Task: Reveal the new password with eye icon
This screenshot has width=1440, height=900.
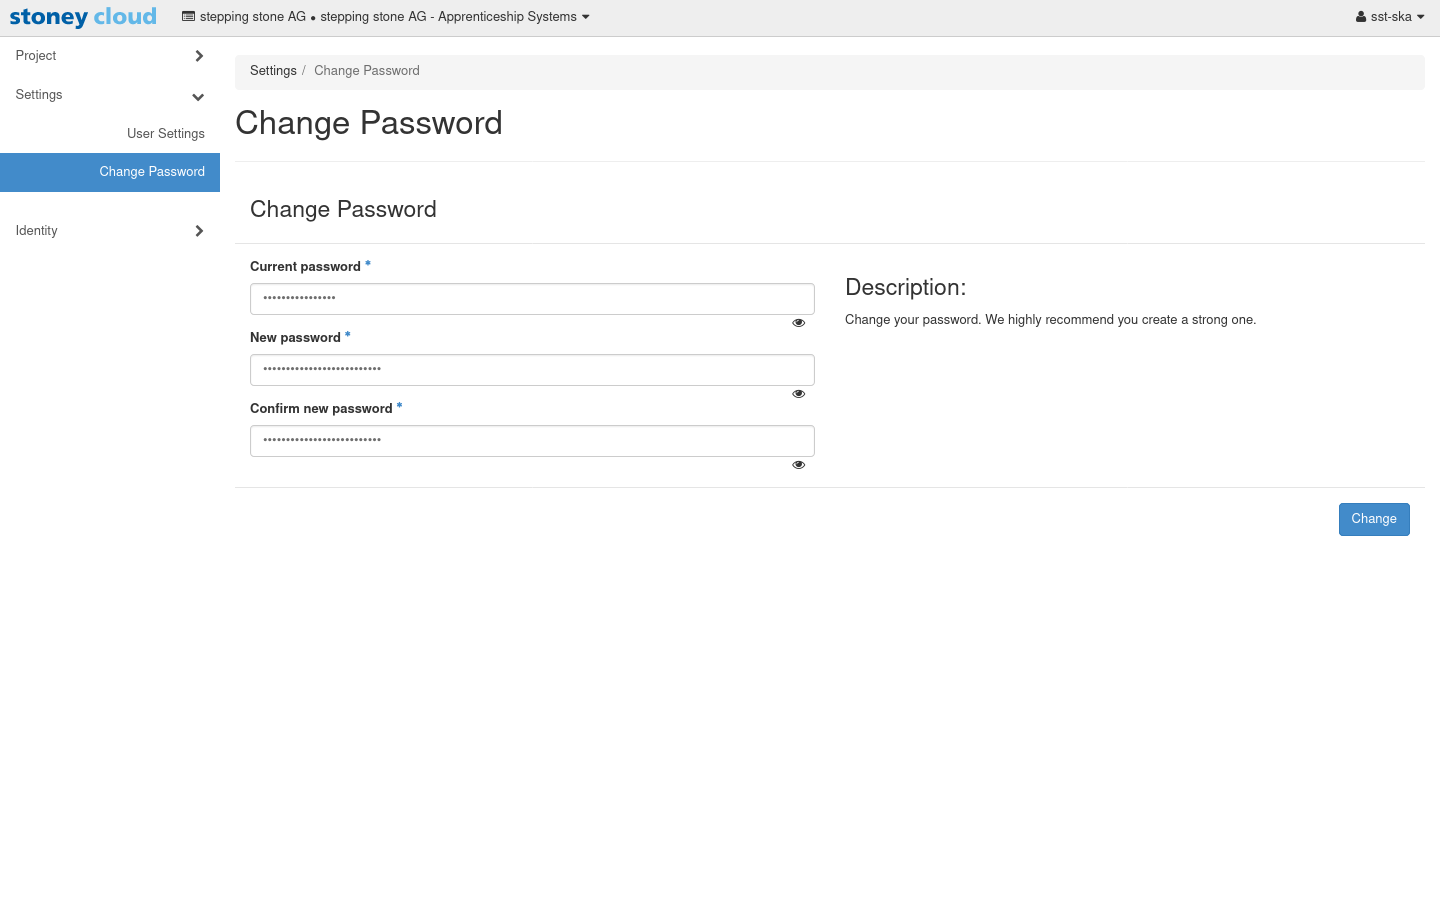Action: click(x=798, y=394)
